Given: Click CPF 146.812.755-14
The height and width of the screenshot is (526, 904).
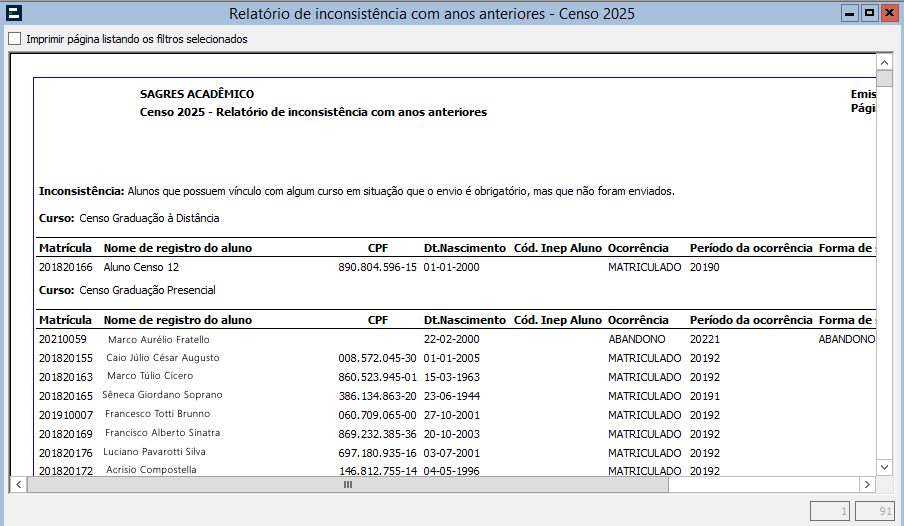Looking at the screenshot, I should (378, 471).
